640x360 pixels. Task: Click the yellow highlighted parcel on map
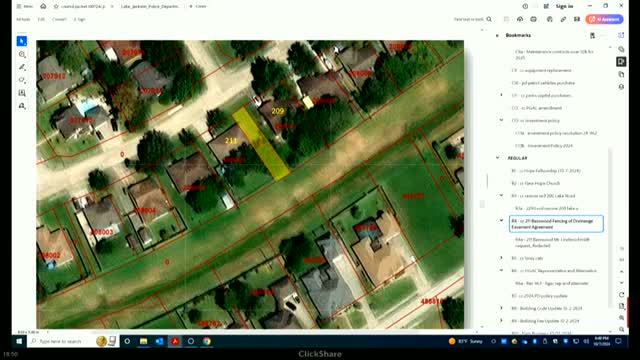(x=261, y=144)
